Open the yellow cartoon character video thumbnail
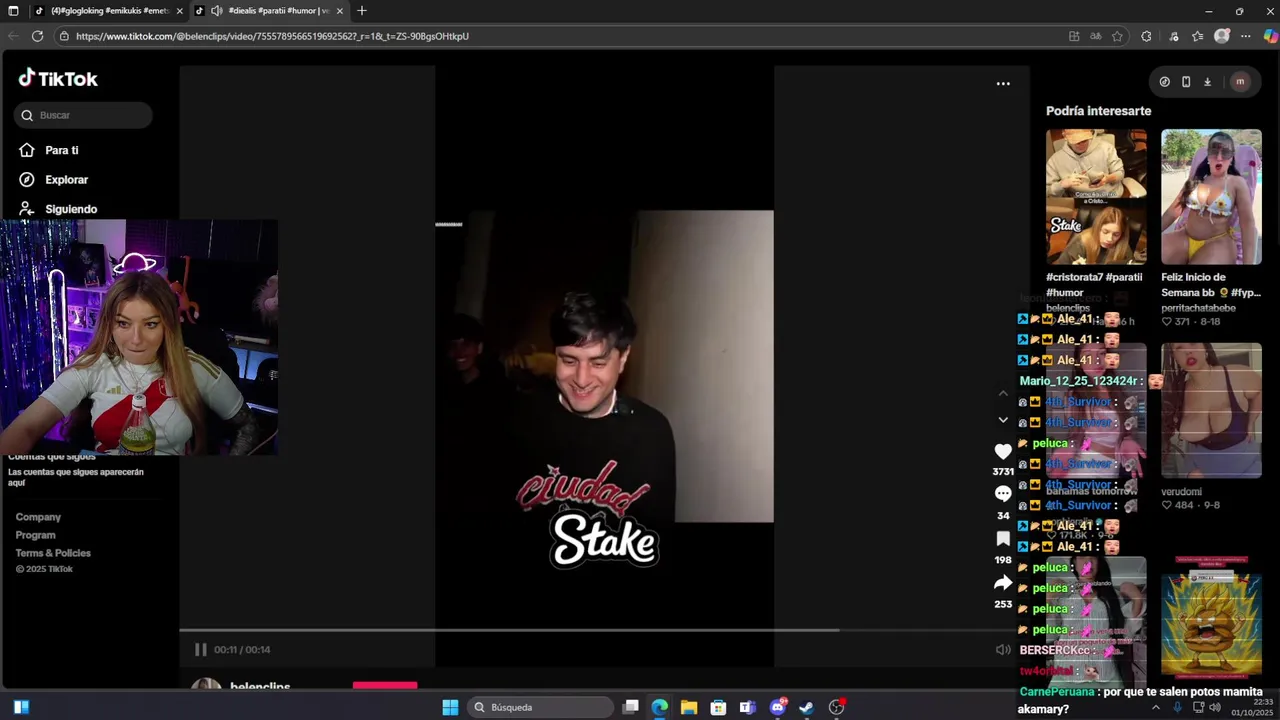The width and height of the screenshot is (1280, 720). [x=1211, y=617]
